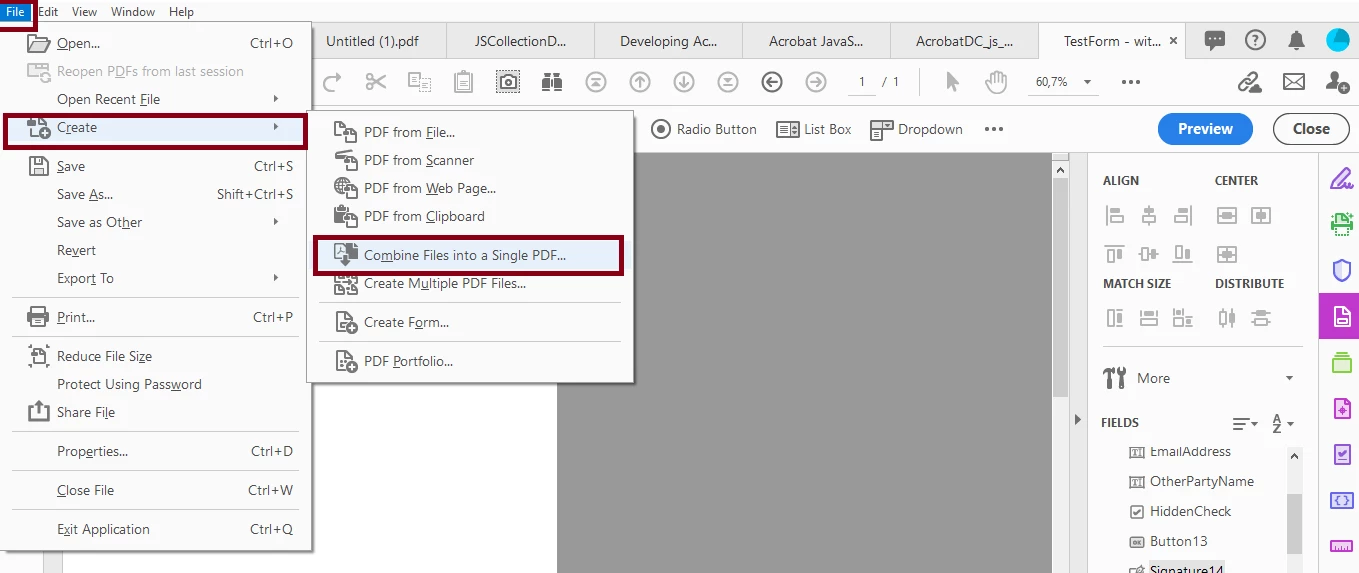Click the Snapshot camera tool icon
Viewport: 1359px width, 573px height.
pyautogui.click(x=508, y=82)
